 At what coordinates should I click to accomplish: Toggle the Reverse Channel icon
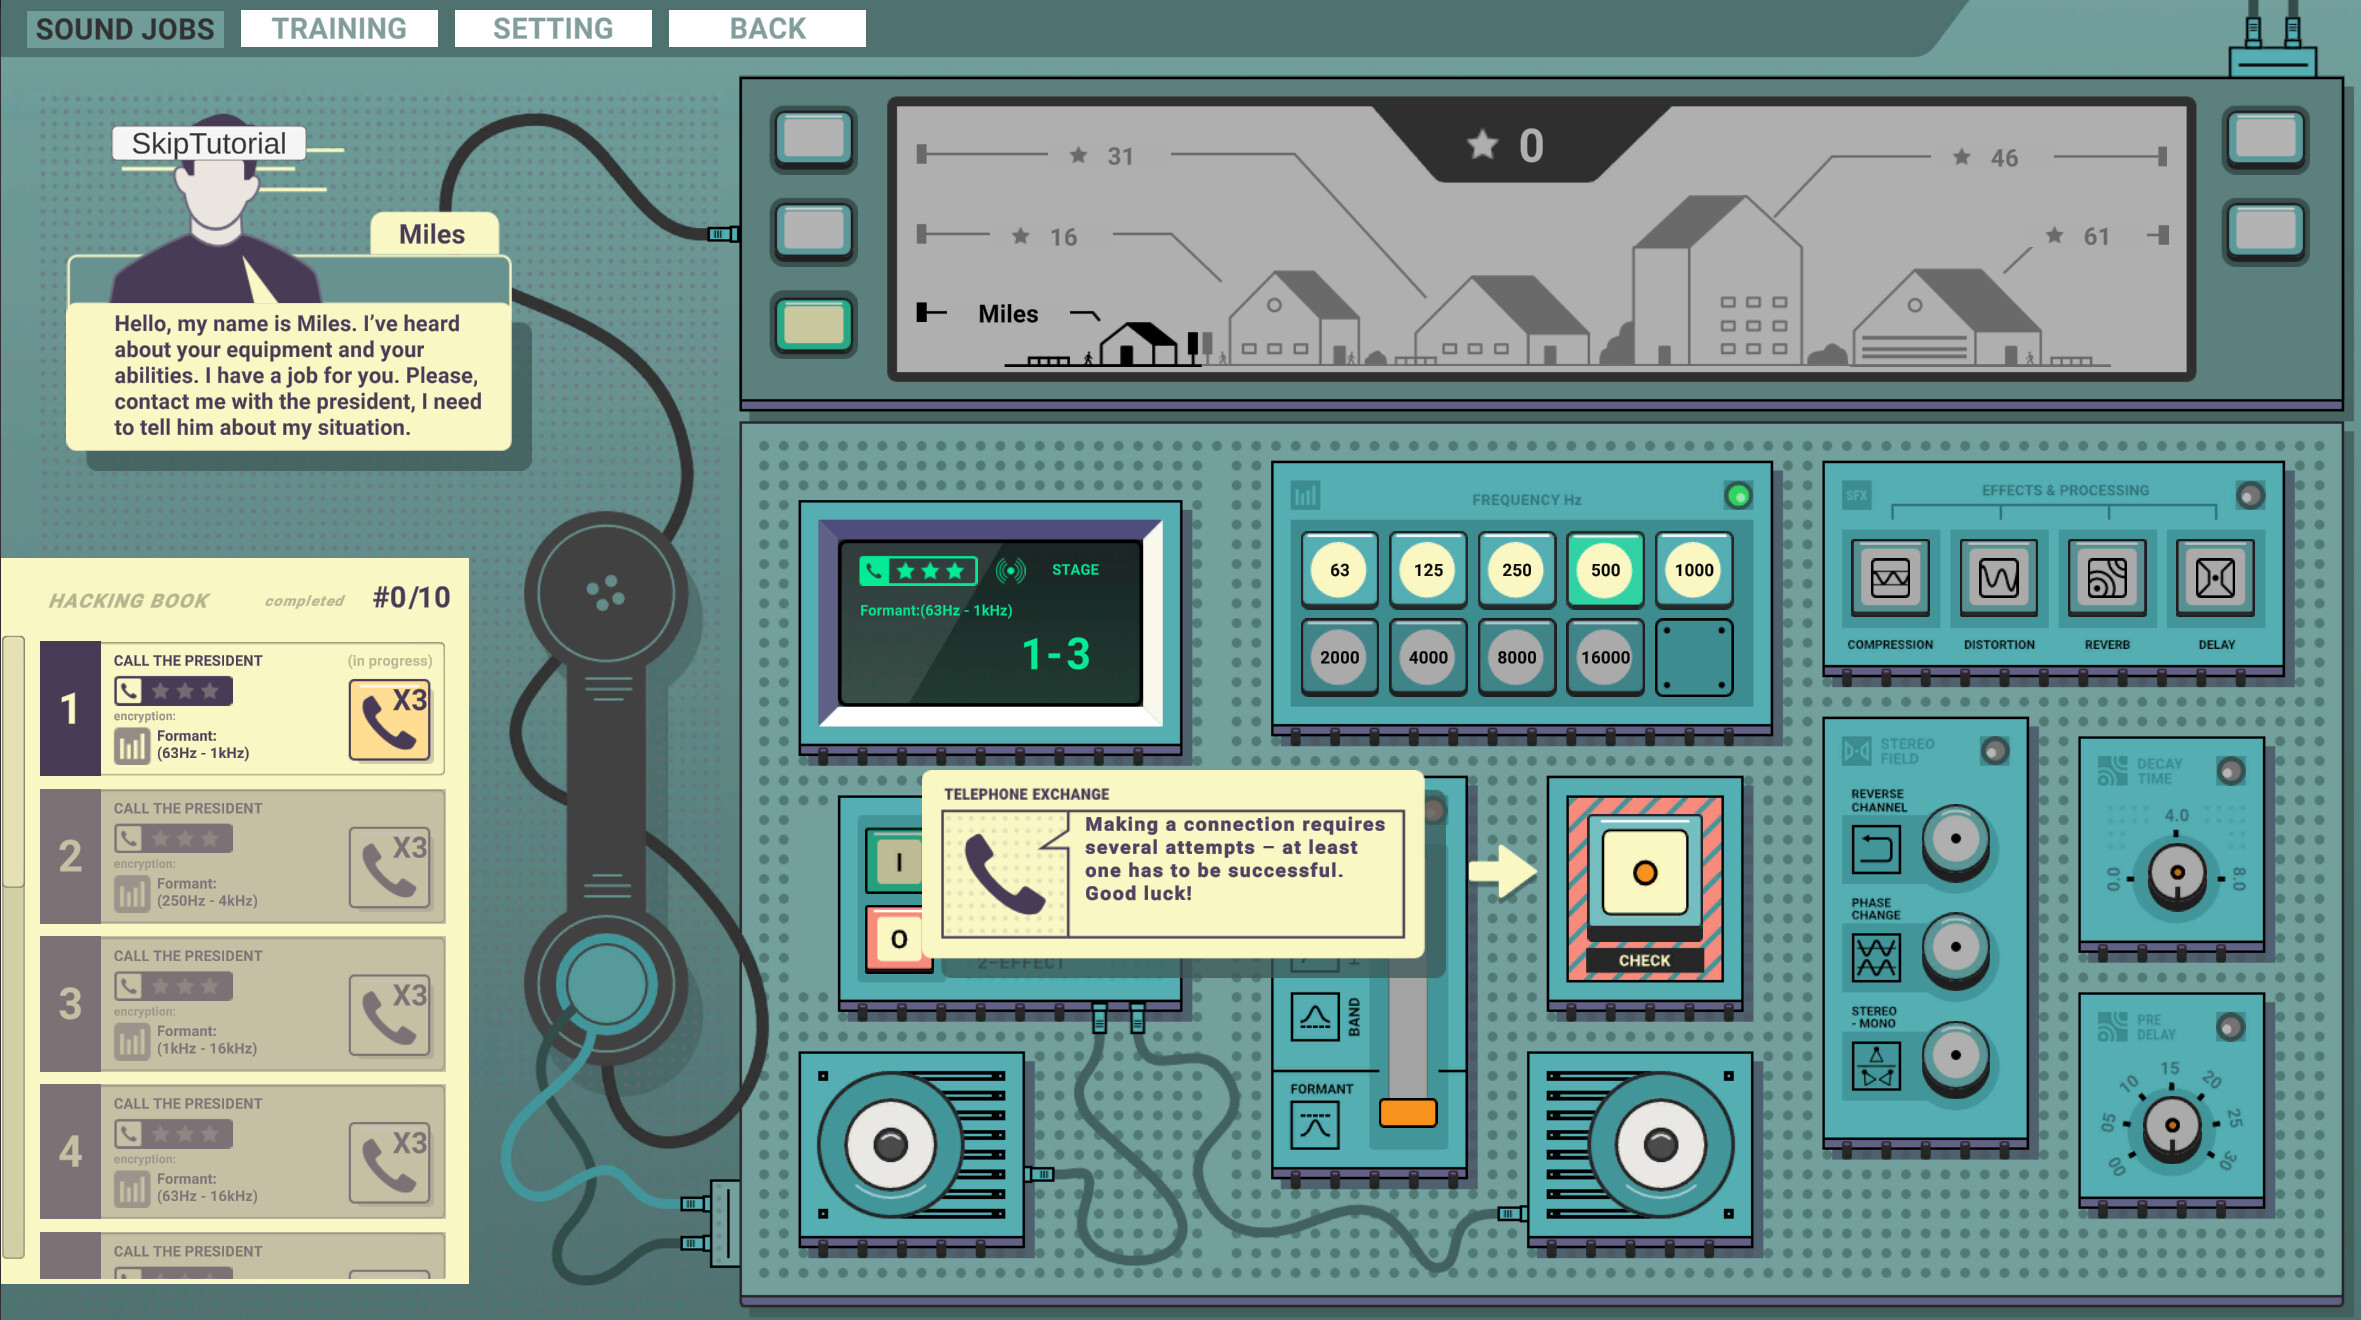point(1876,849)
